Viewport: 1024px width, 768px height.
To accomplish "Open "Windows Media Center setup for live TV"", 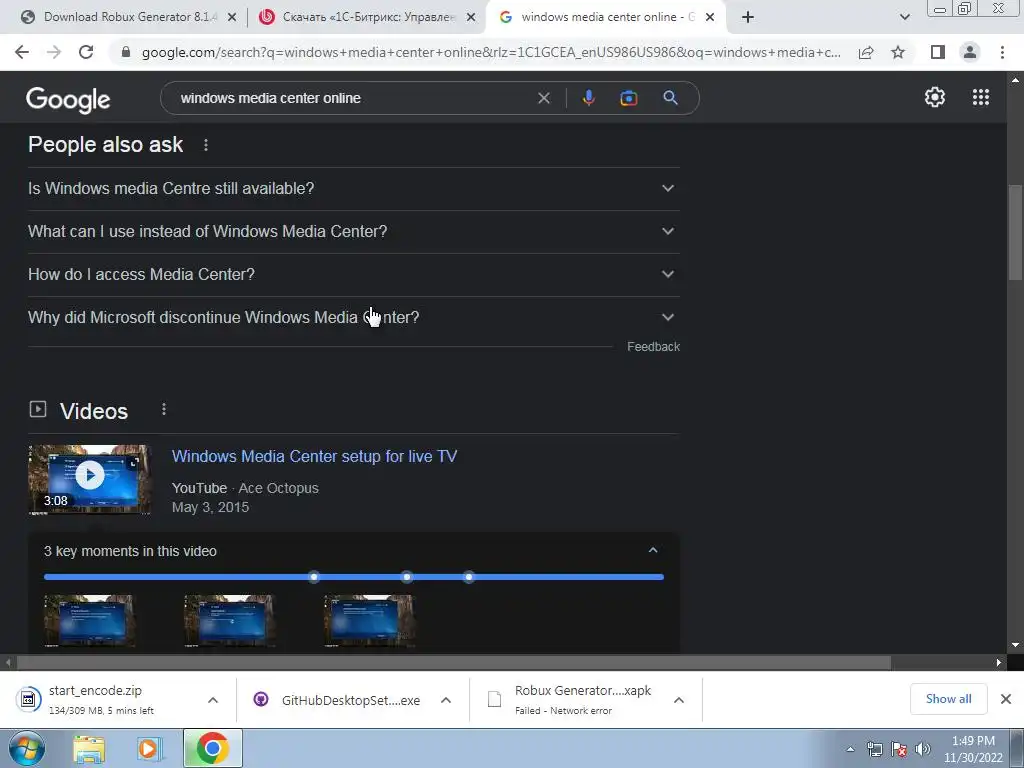I will pos(314,456).
